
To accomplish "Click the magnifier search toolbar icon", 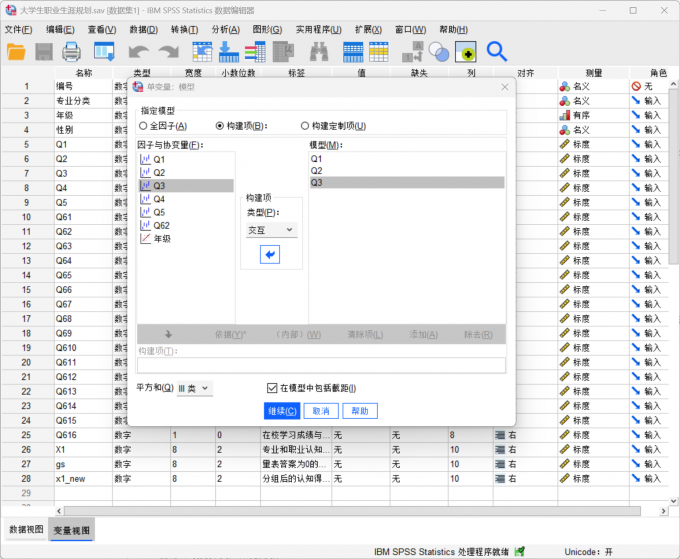I will pyautogui.click(x=497, y=52).
